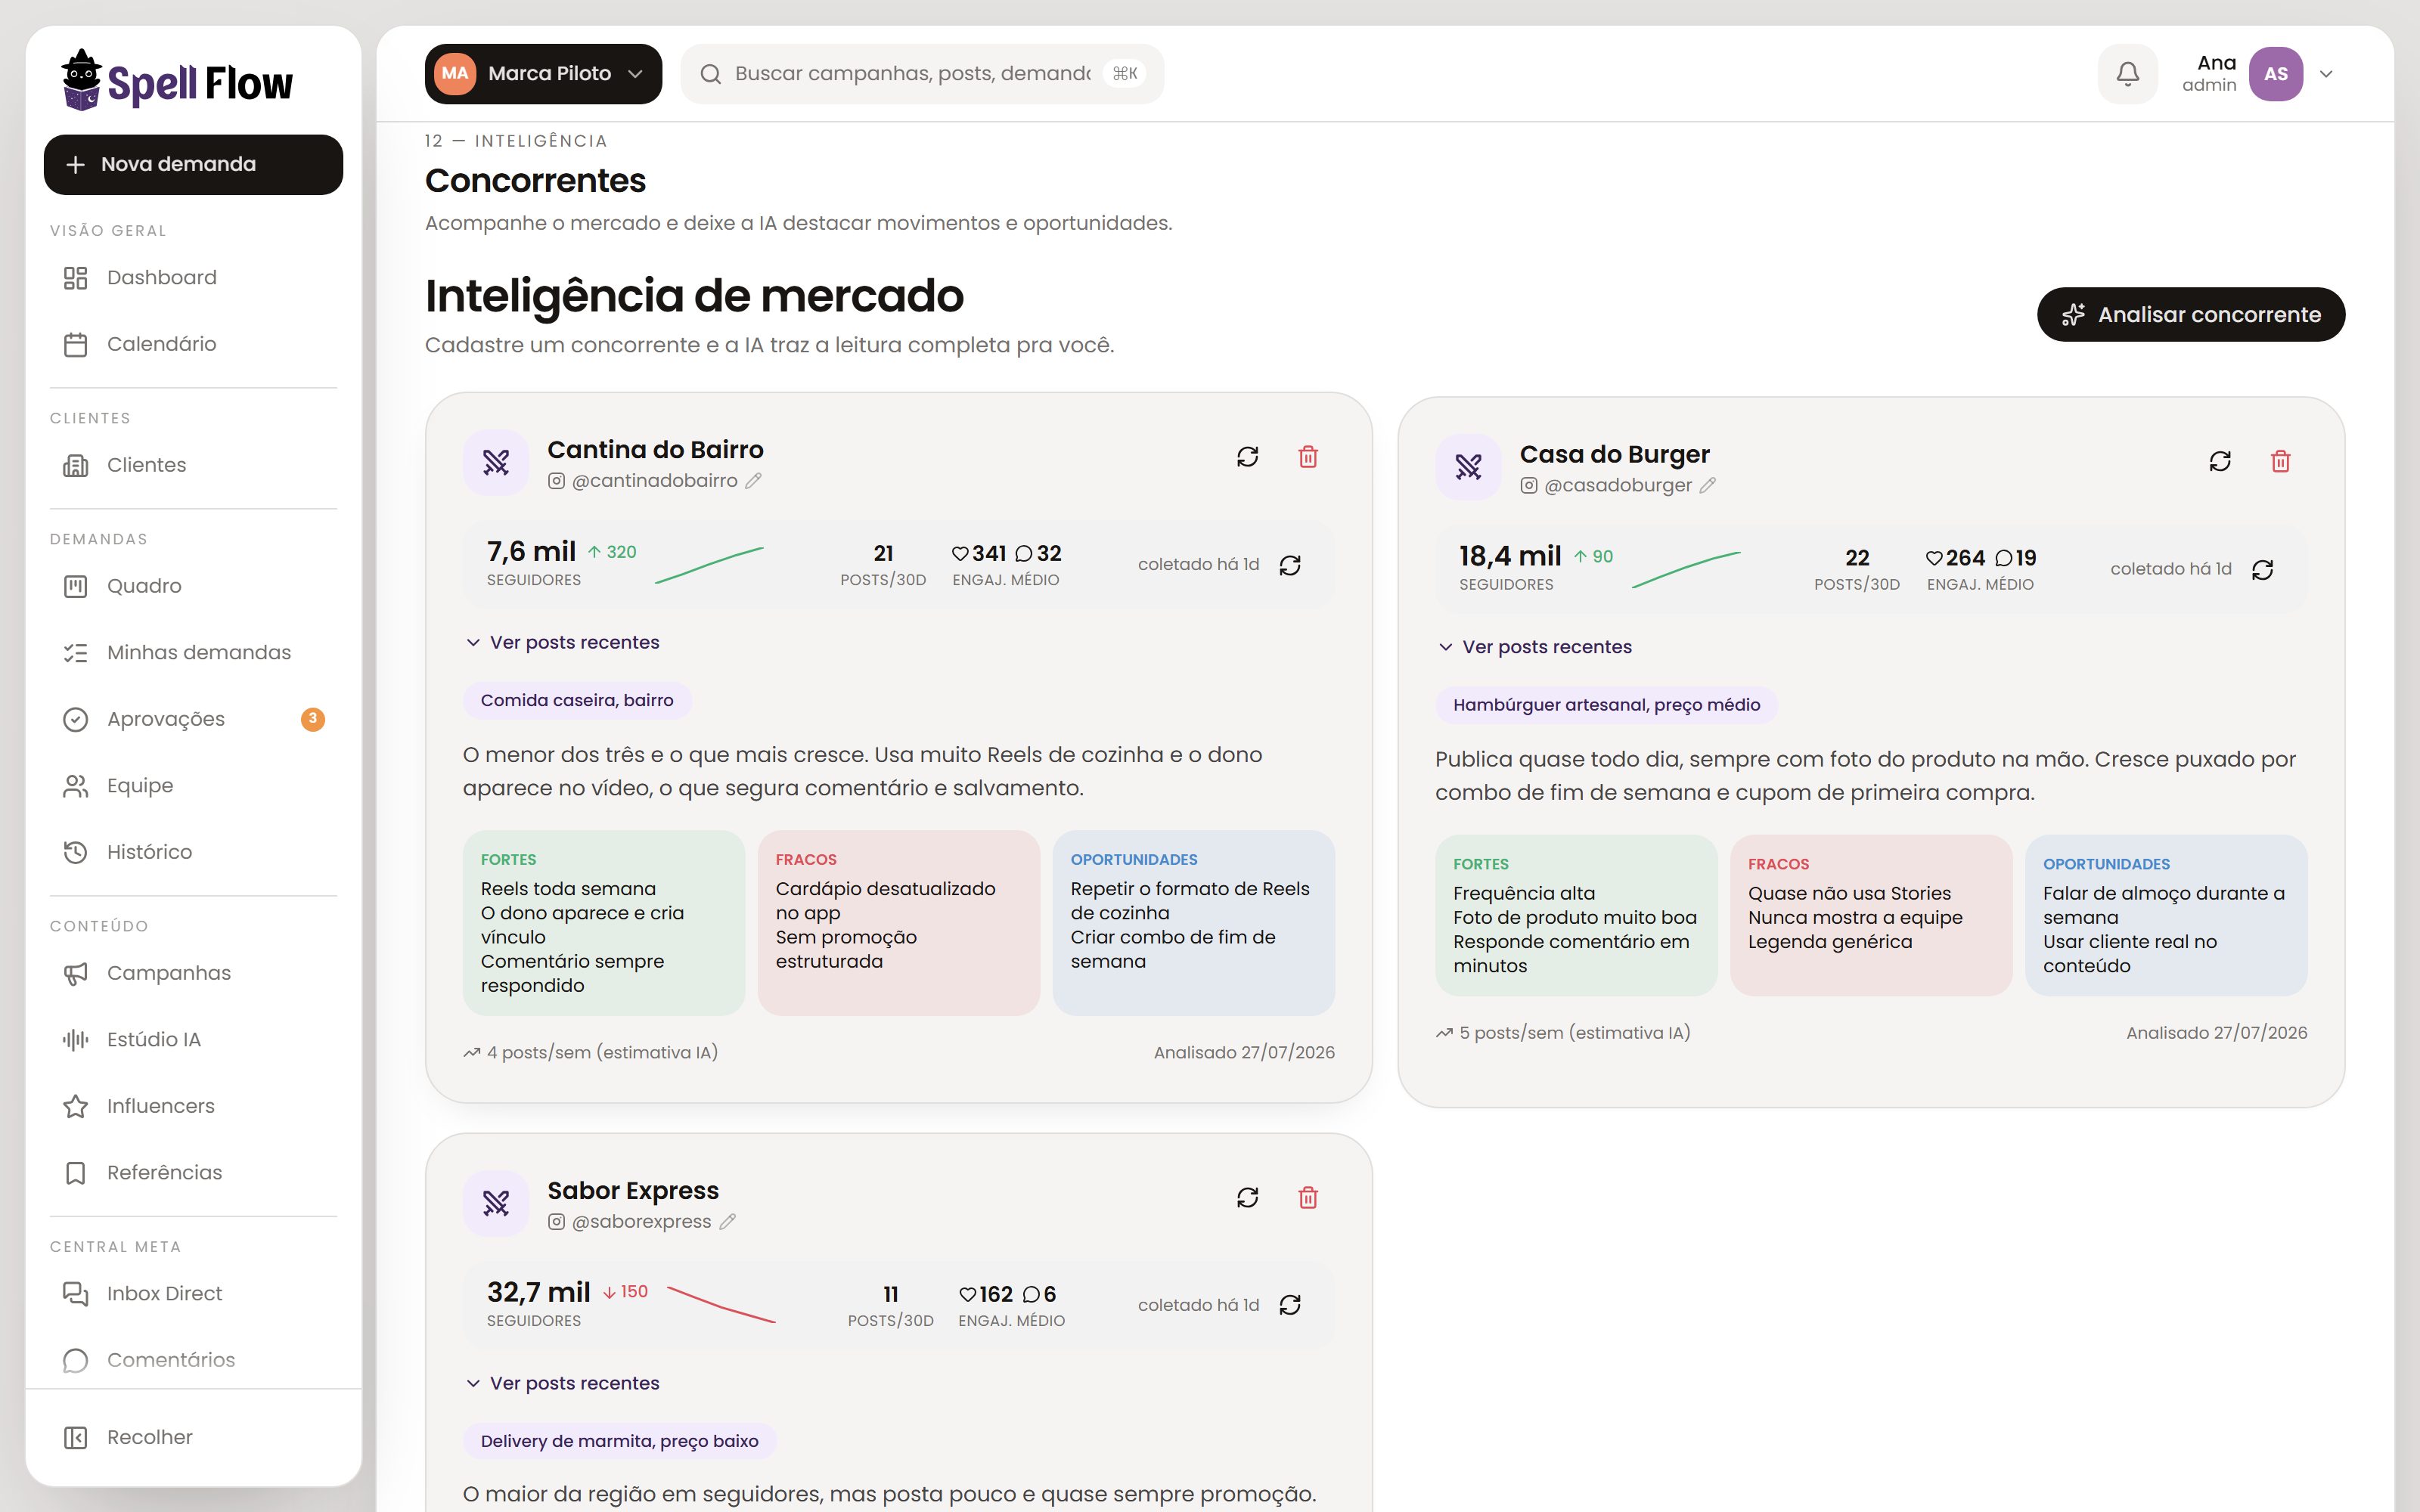Click Cantina do Bairro OPORTUNIDADES box
The height and width of the screenshot is (1512, 2420).
click(x=1193, y=923)
